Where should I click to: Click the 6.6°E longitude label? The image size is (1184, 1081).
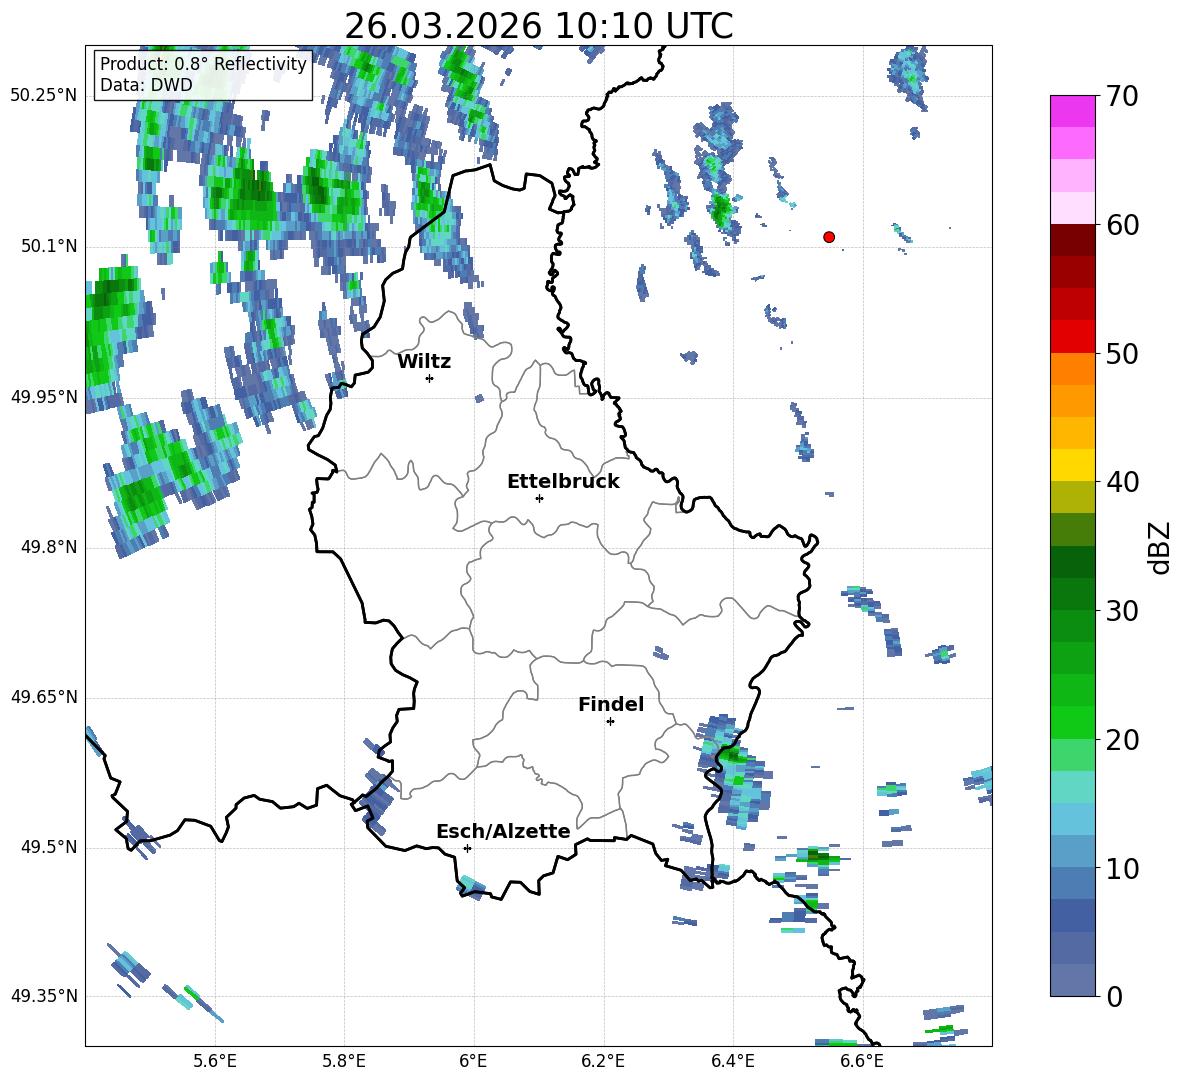point(862,1062)
